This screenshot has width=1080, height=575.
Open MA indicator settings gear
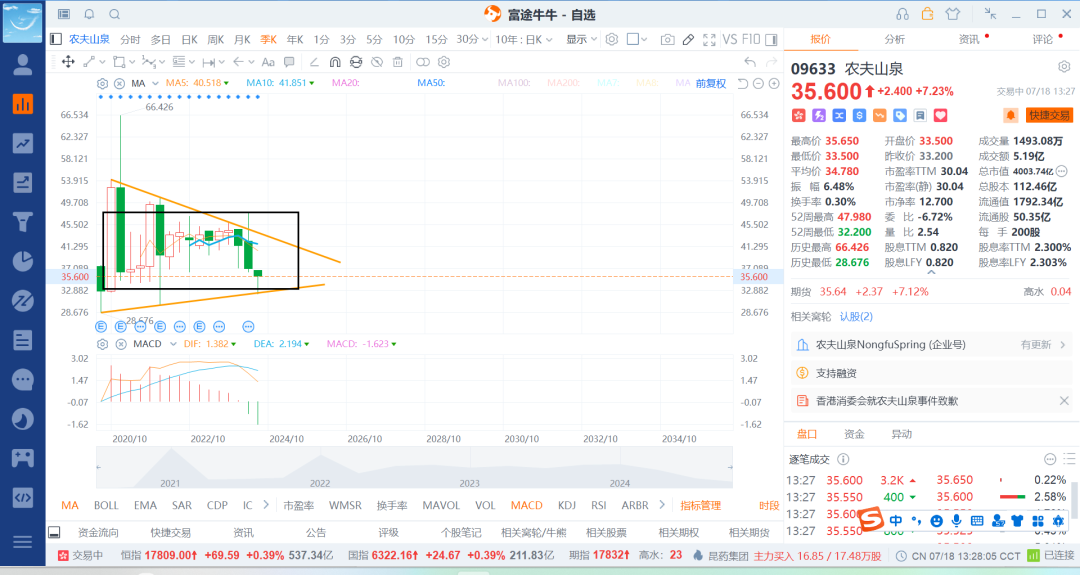click(x=102, y=83)
